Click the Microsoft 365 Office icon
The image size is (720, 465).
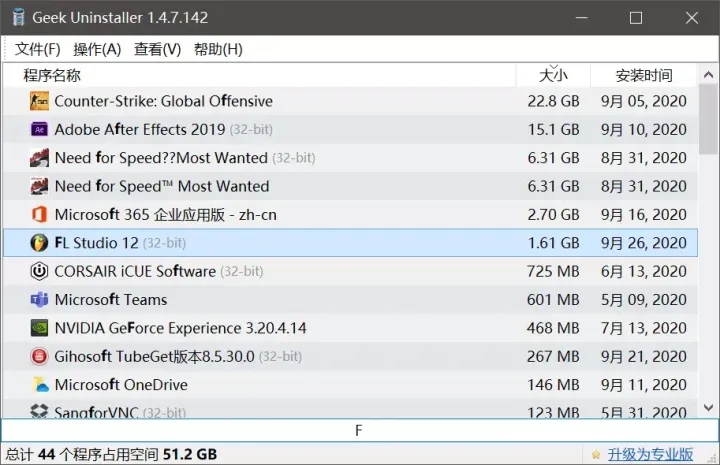point(39,214)
